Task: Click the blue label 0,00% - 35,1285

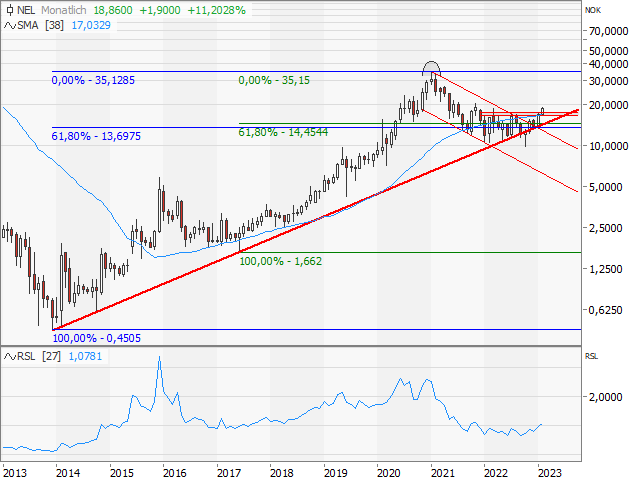Action: (x=93, y=80)
